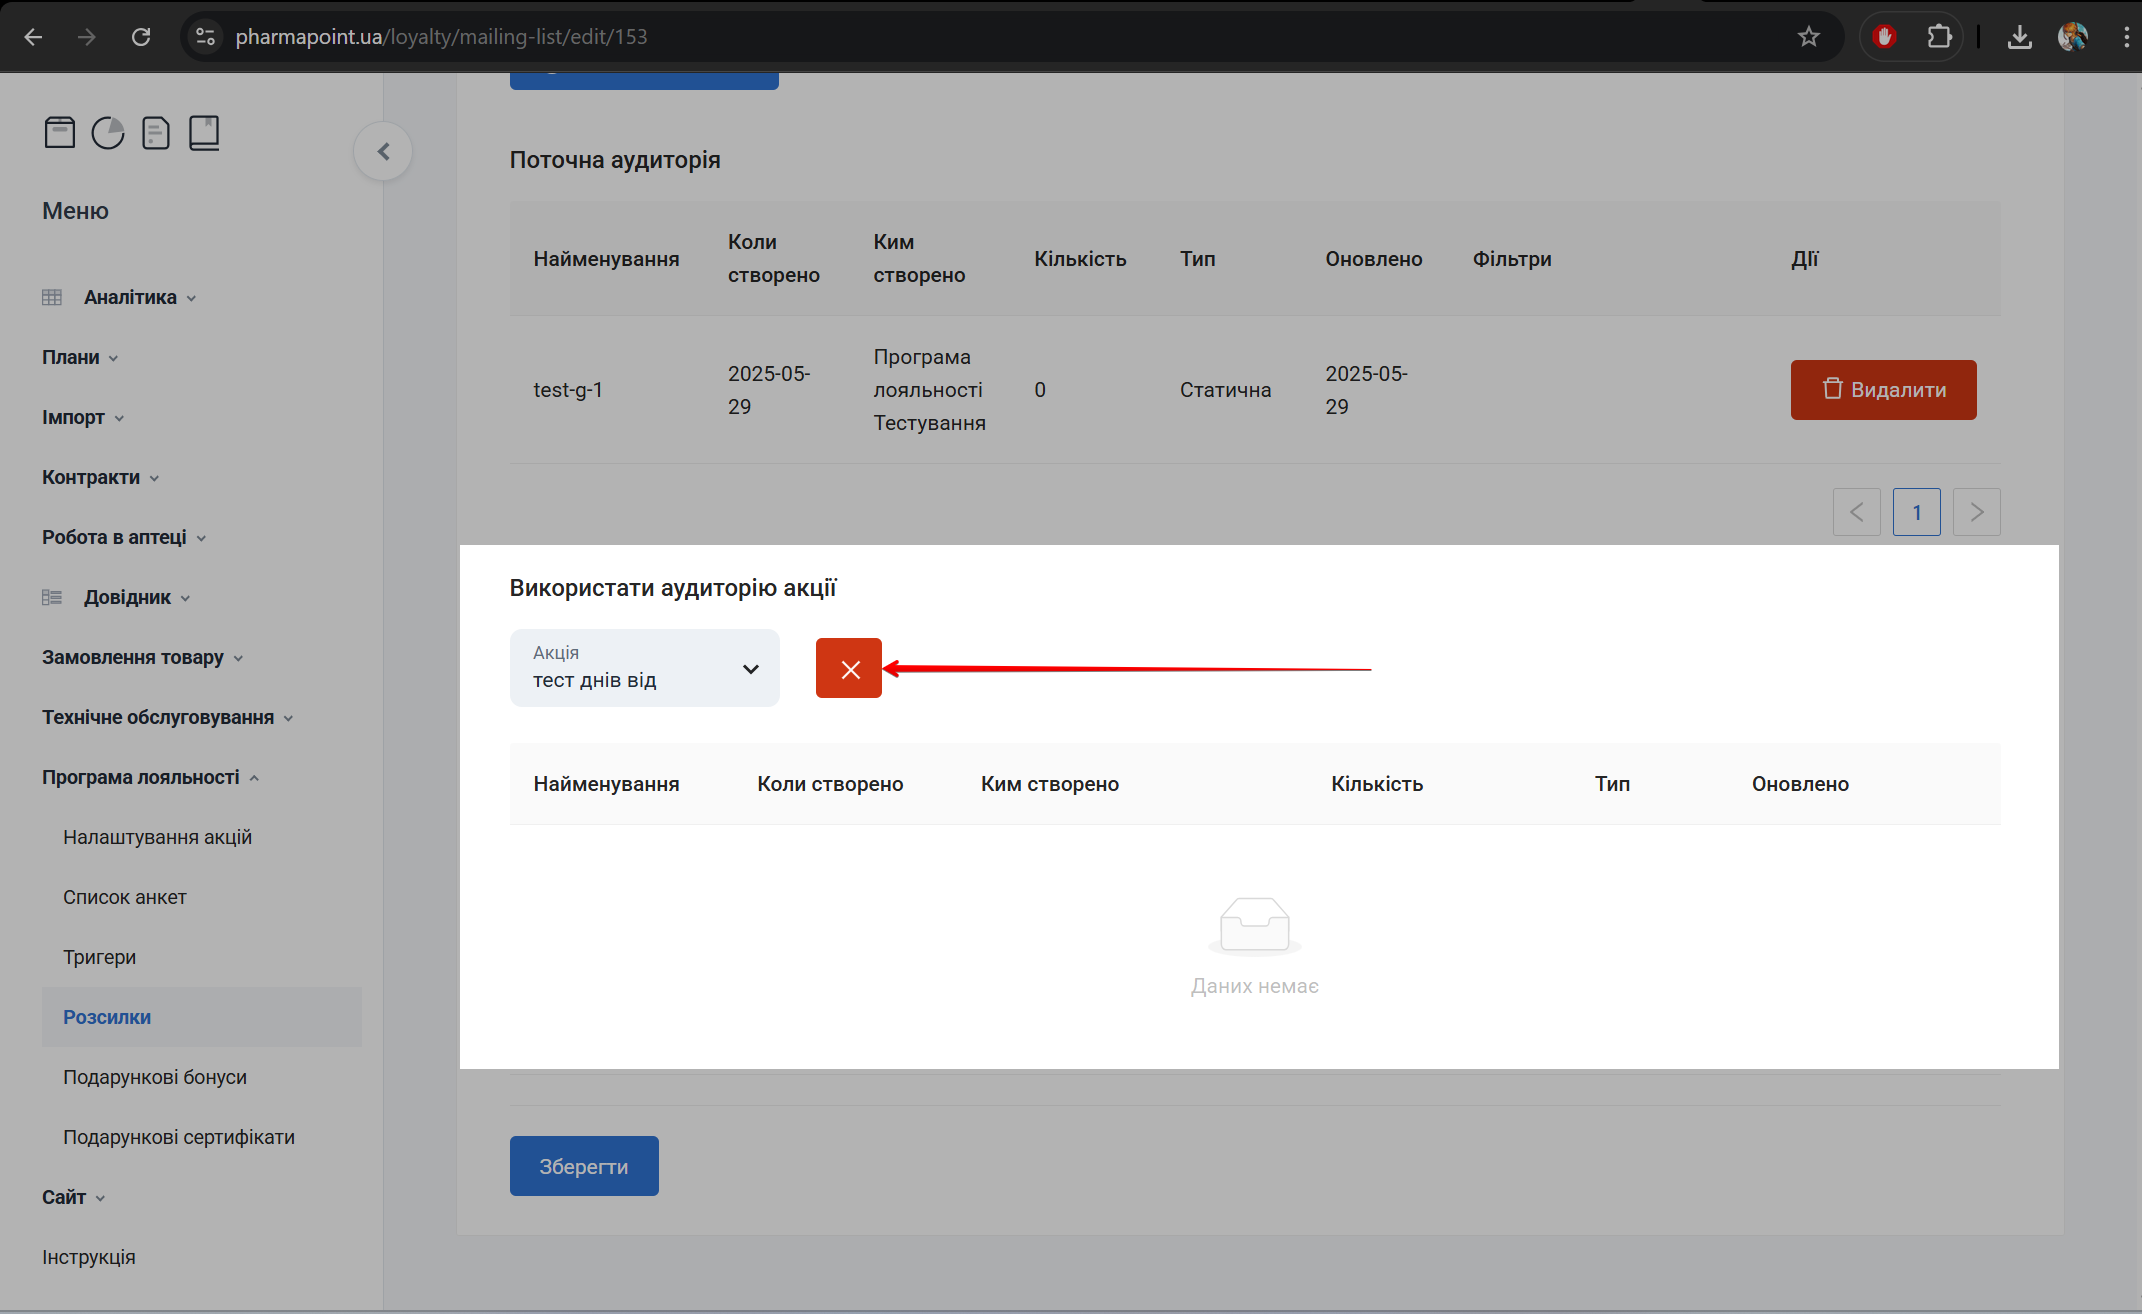Select Тригери in the sidebar

tap(99, 957)
